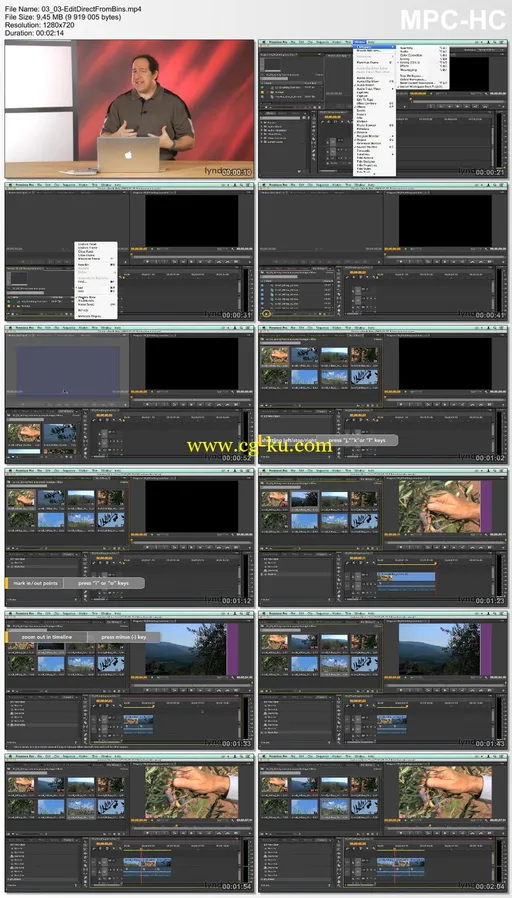Select the thumbnail stamped 00:00:31
Screen dimensions: 512x898
coord(129,251)
